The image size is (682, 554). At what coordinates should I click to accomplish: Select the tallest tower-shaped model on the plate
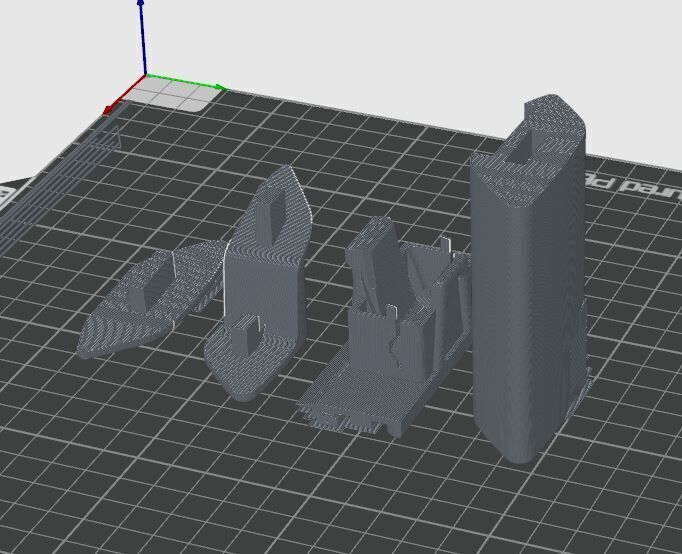click(528, 278)
